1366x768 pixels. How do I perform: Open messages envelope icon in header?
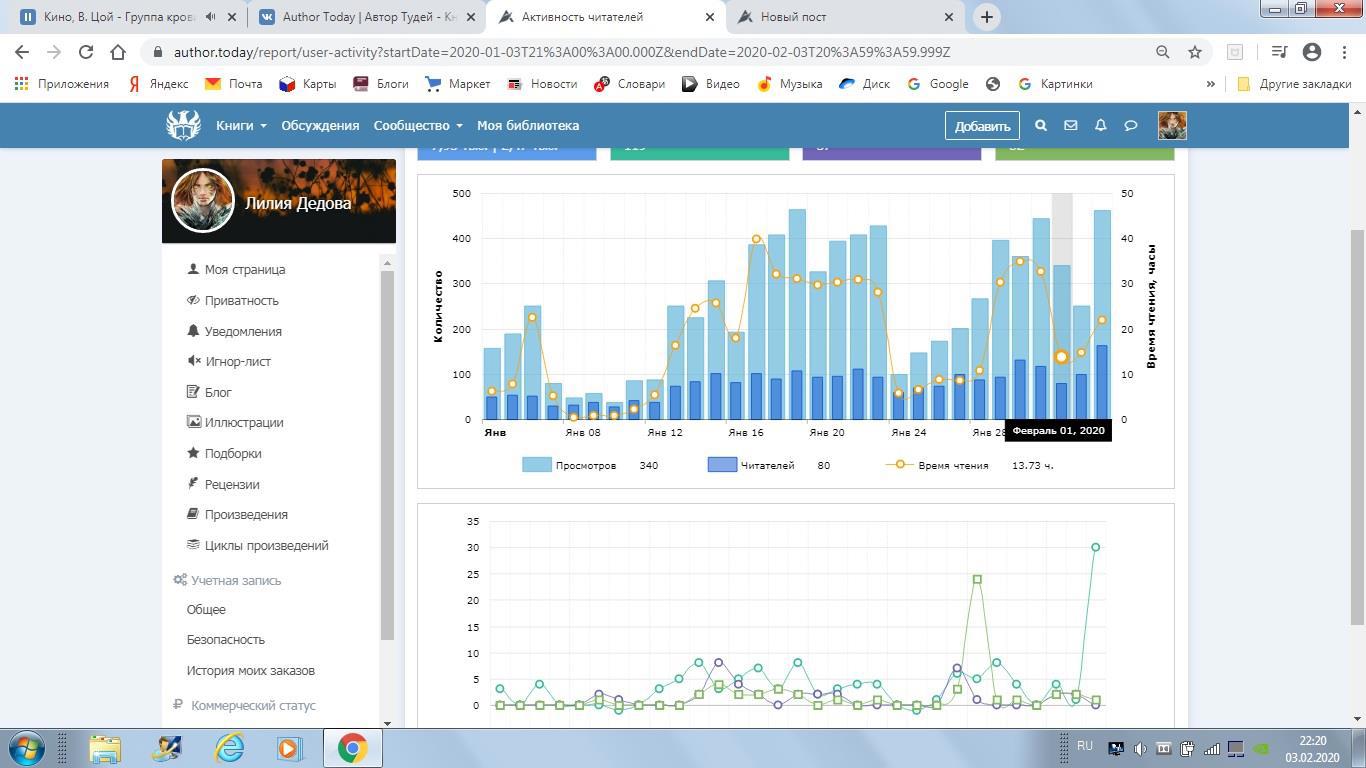point(1070,126)
